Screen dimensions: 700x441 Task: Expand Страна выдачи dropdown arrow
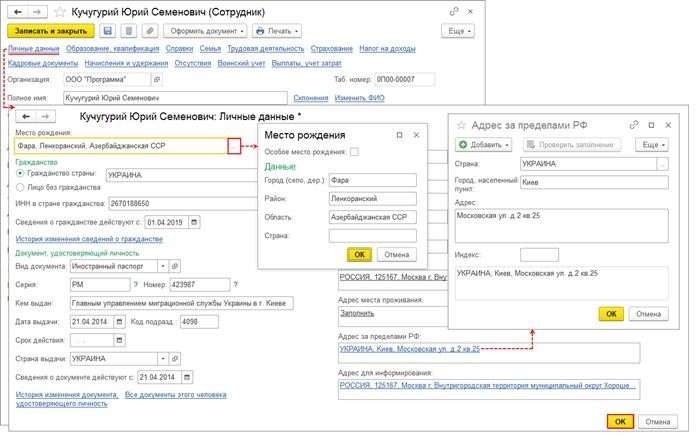point(163,358)
